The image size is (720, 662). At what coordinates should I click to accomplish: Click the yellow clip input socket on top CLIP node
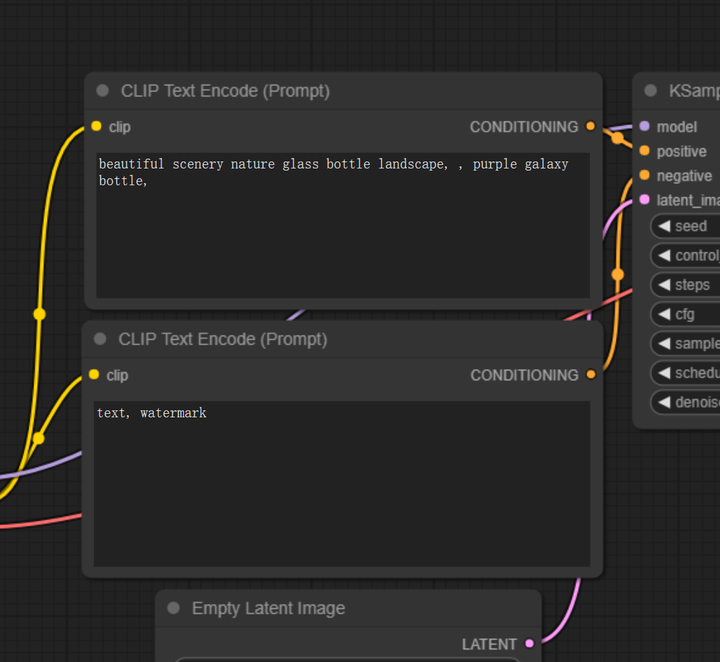(96, 126)
